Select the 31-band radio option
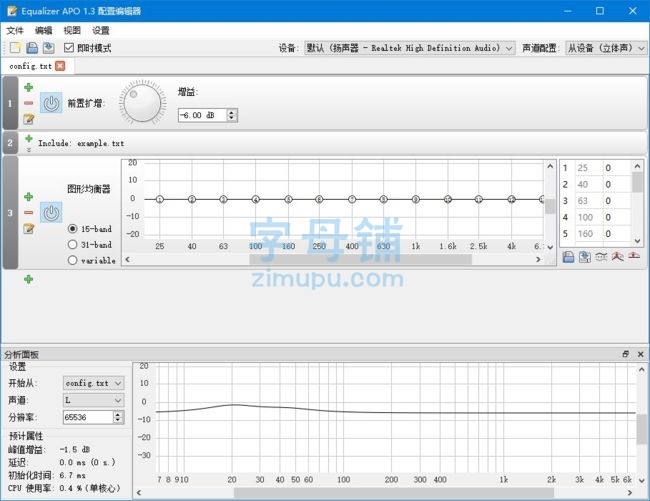 [x=72, y=244]
